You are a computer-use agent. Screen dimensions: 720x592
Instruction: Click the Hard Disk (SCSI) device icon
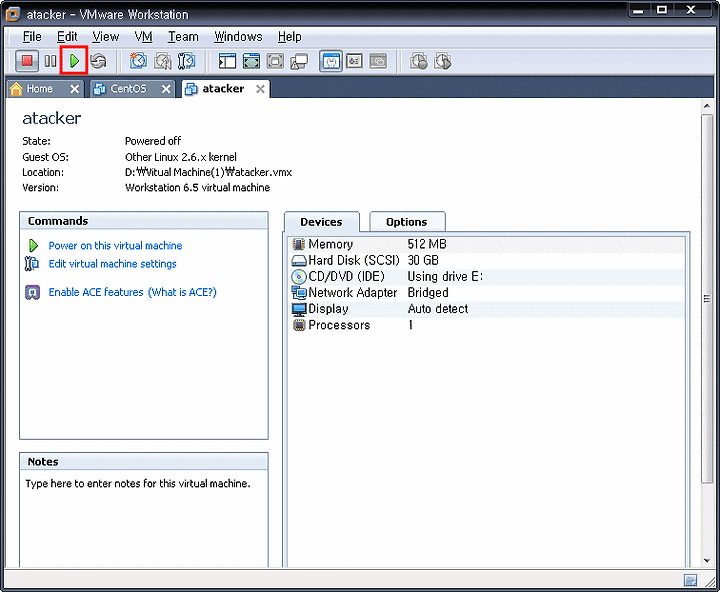coord(298,260)
